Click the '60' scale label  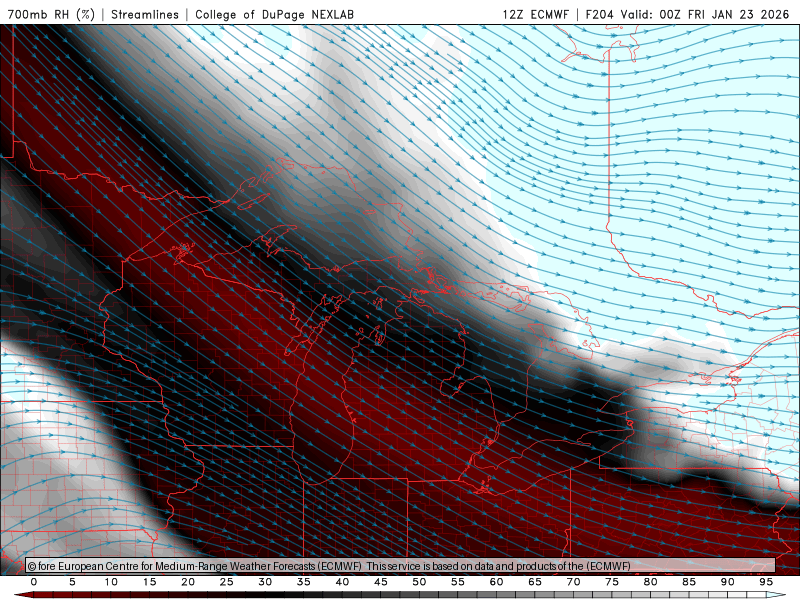coord(496,582)
